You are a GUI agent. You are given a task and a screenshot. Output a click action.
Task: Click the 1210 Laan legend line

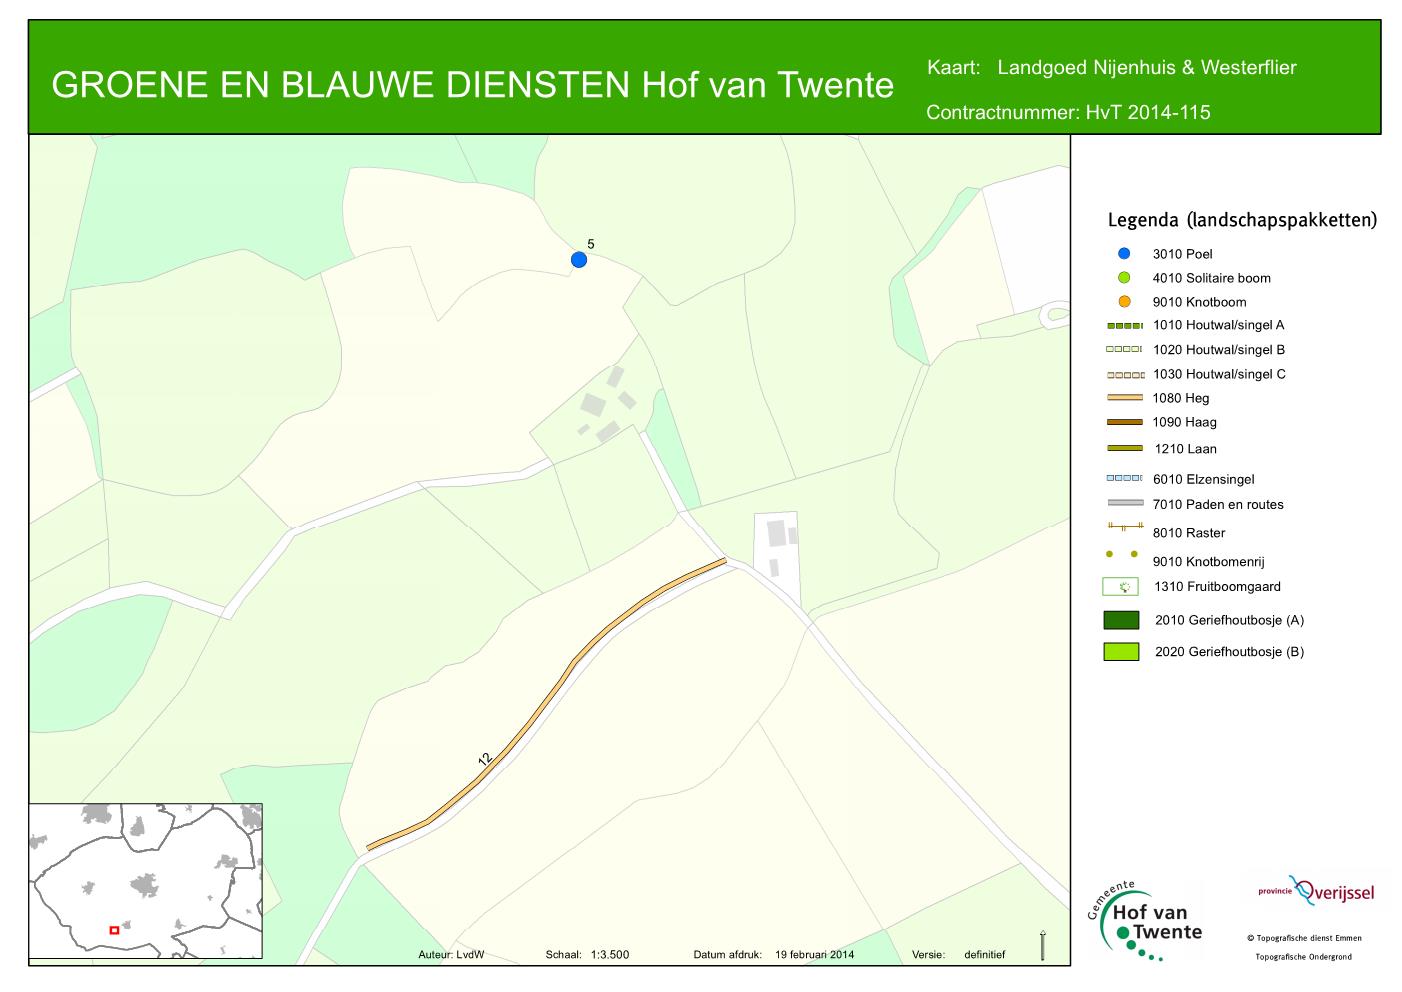(x=1124, y=448)
